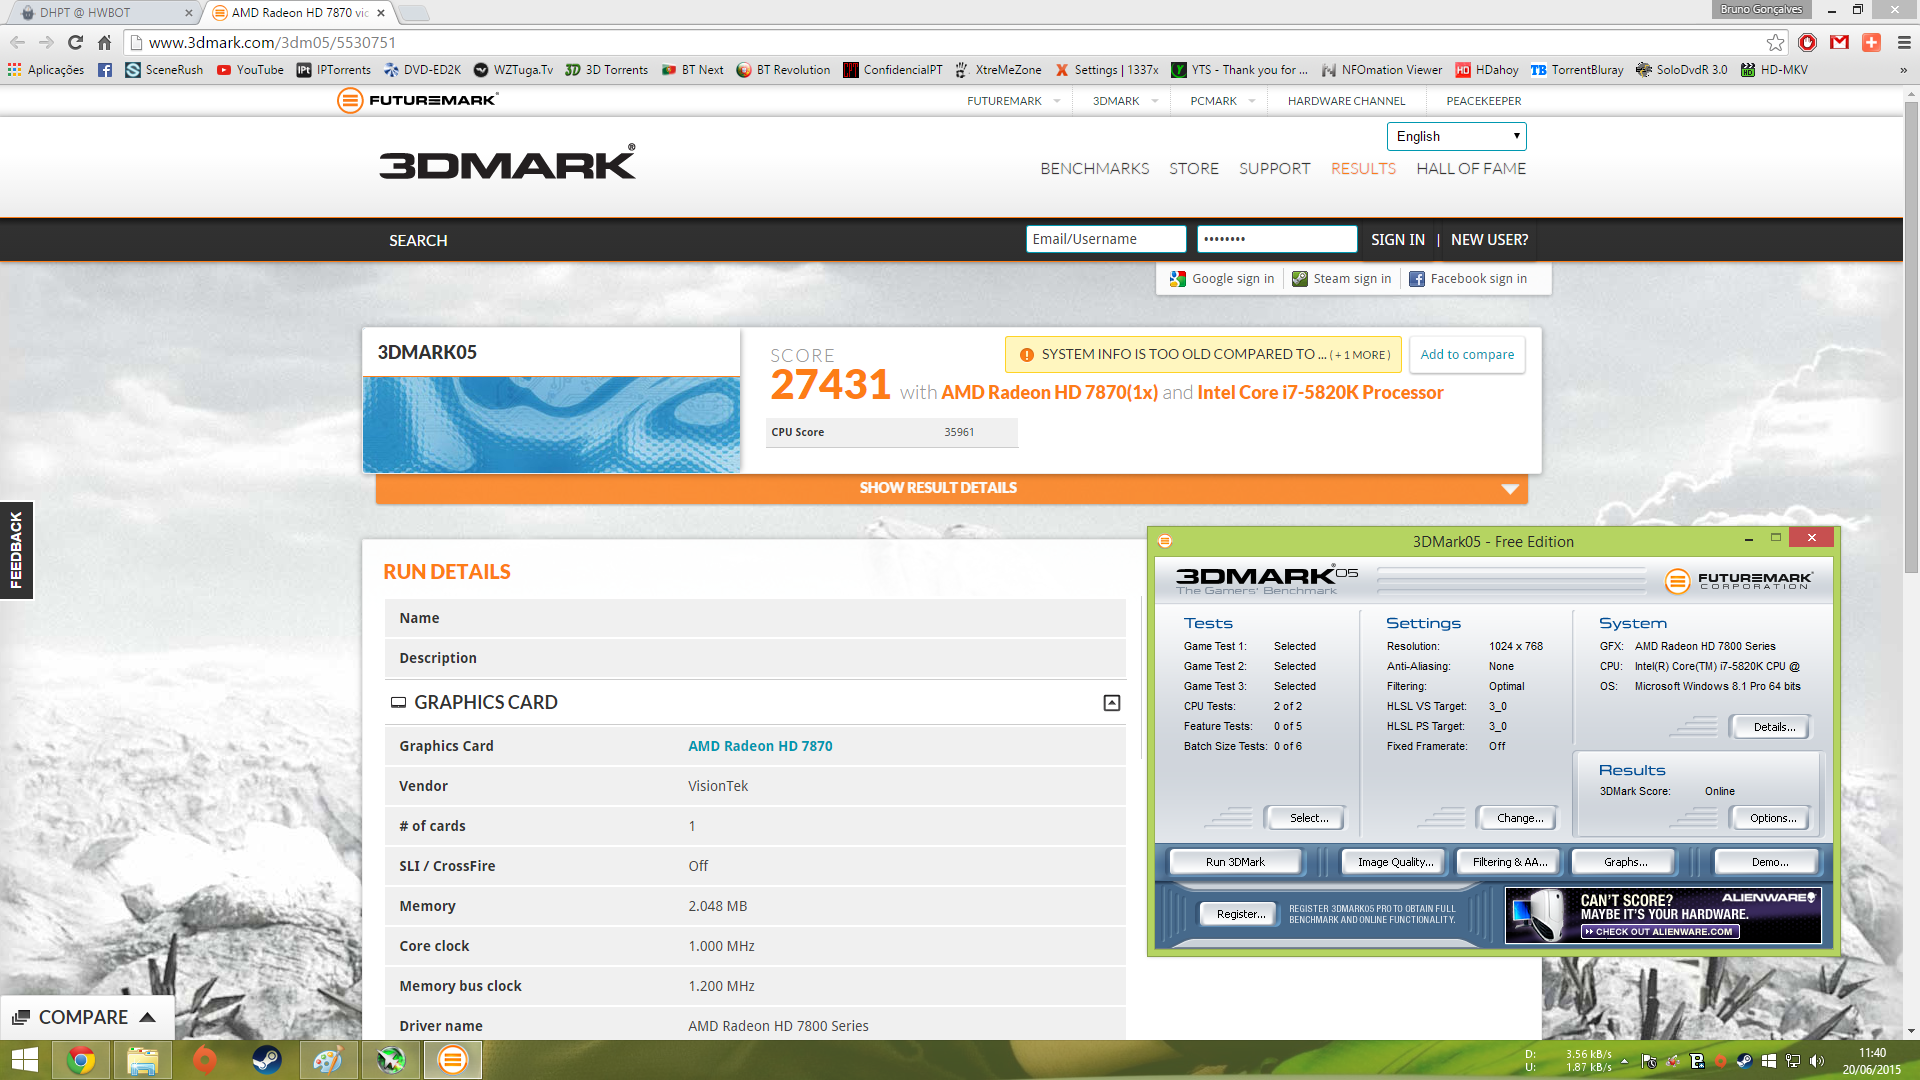
Task: Click the Alienware ad banner
Action: coord(1663,914)
